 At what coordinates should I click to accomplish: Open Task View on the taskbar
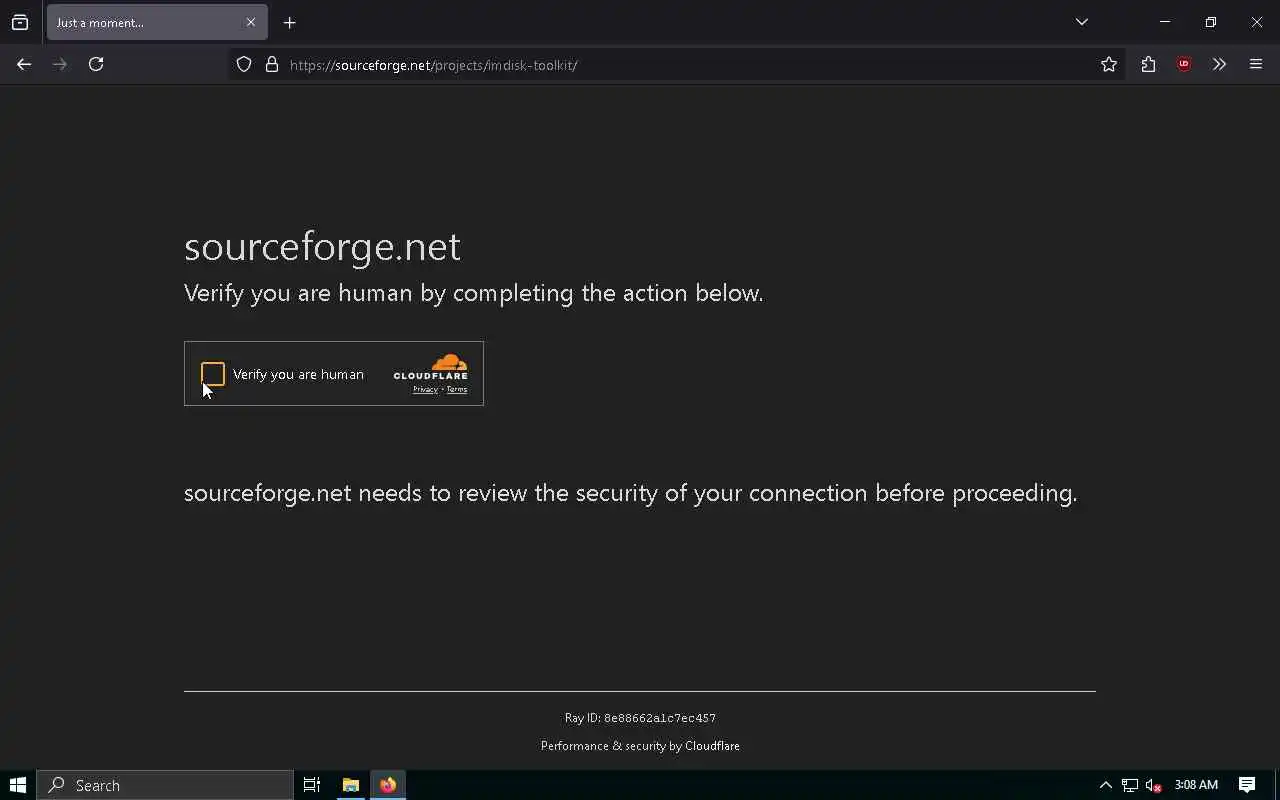pos(312,785)
